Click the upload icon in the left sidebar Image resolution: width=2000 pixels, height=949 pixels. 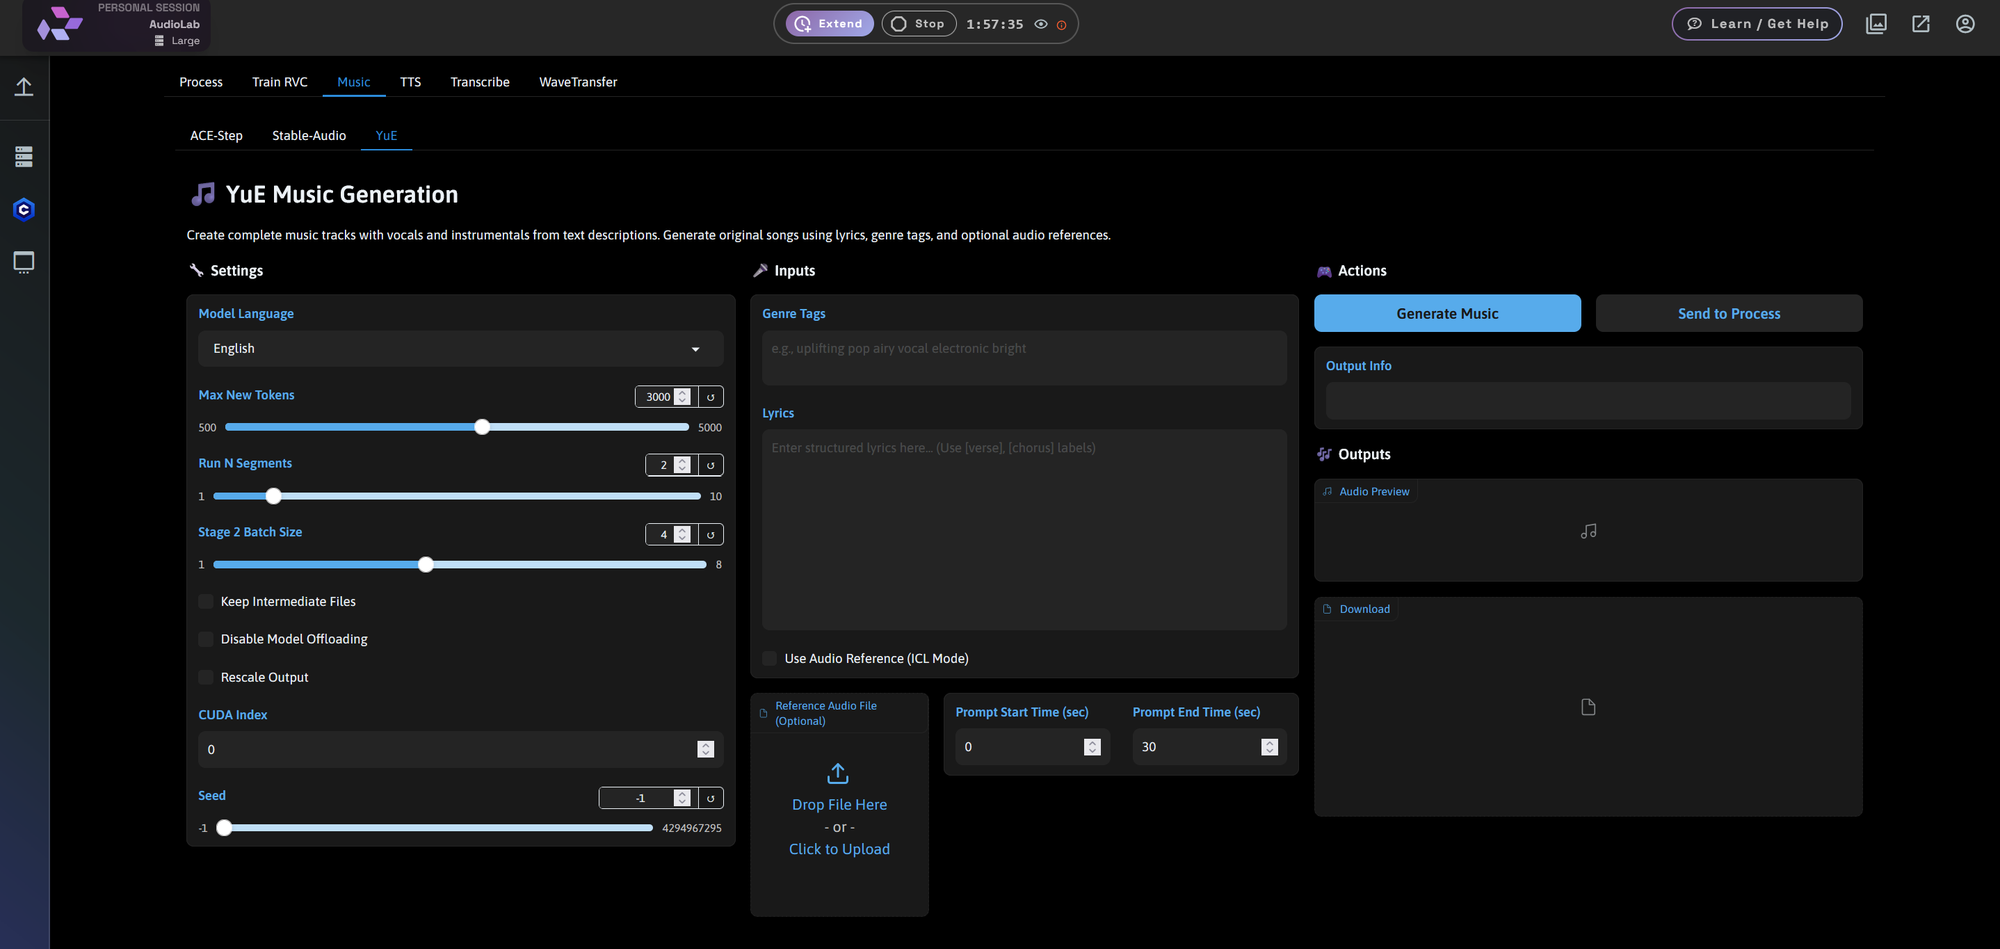(x=24, y=87)
